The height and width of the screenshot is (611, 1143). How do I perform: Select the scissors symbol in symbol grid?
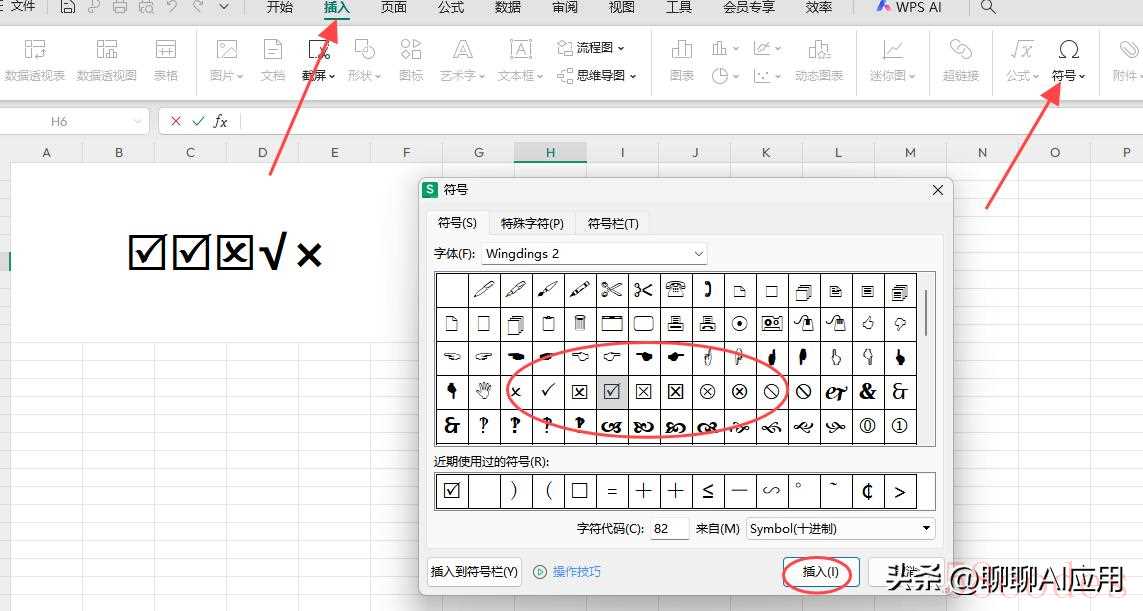click(x=612, y=291)
